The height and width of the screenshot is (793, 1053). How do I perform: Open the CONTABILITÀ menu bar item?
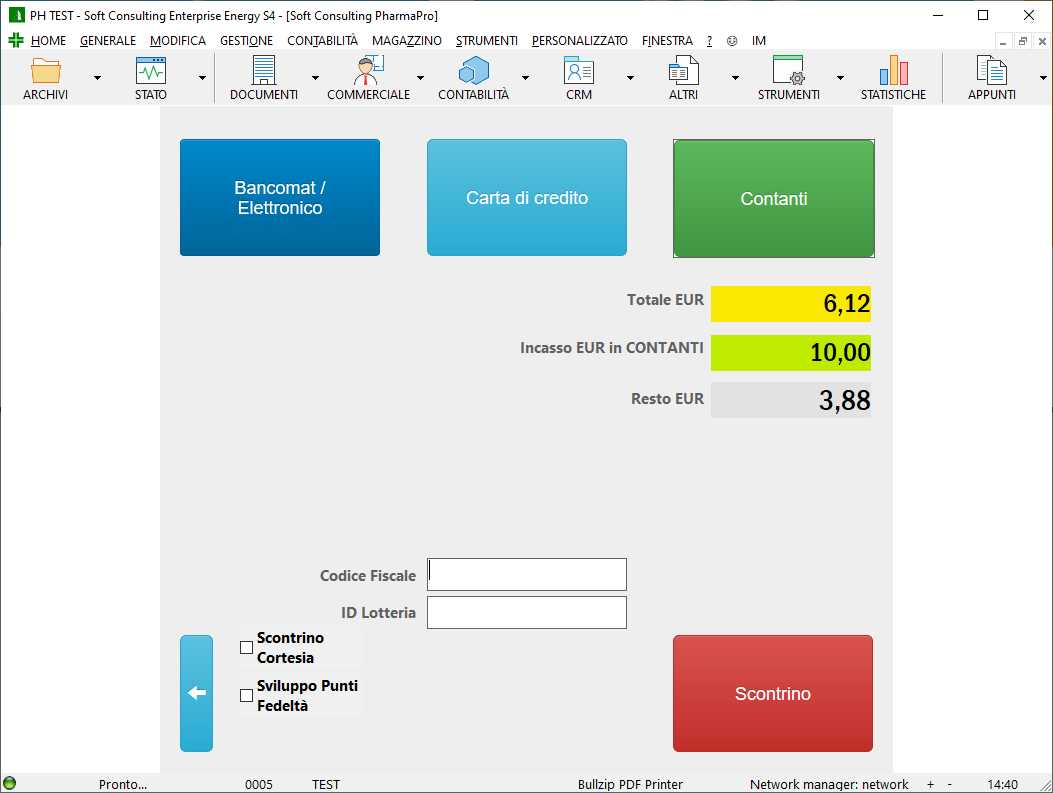(322, 41)
